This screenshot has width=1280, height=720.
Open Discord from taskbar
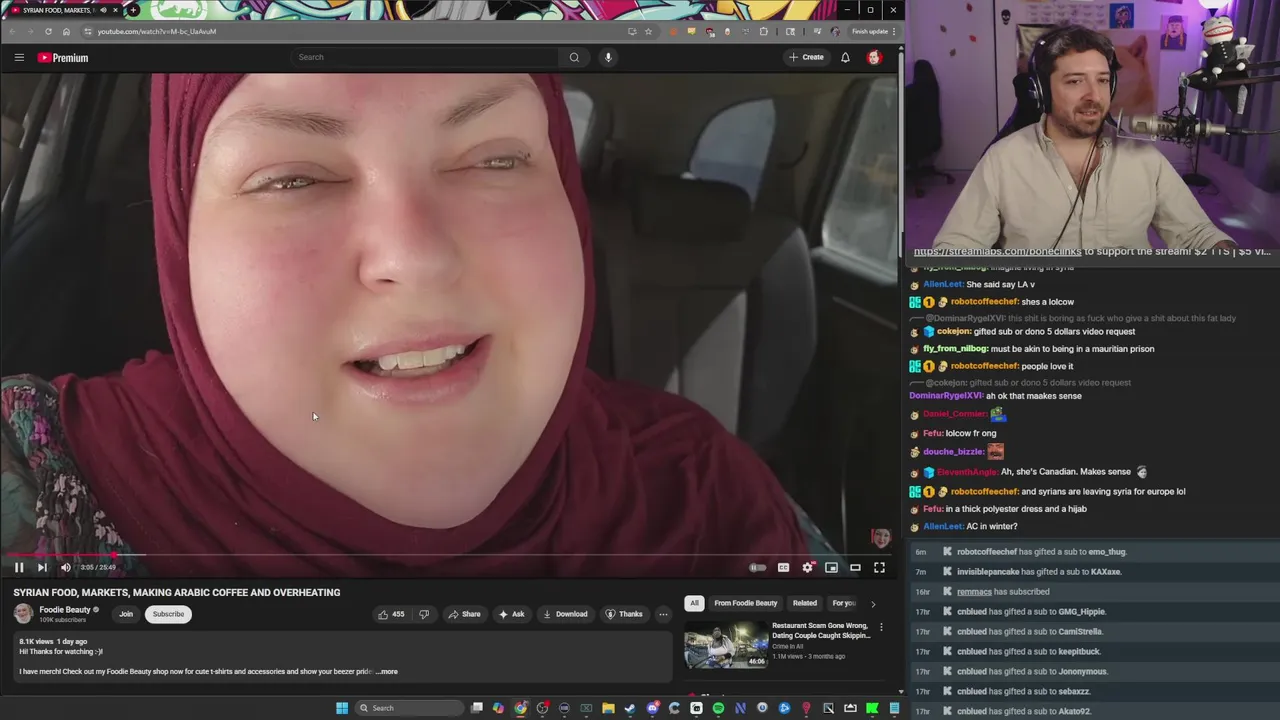click(652, 708)
